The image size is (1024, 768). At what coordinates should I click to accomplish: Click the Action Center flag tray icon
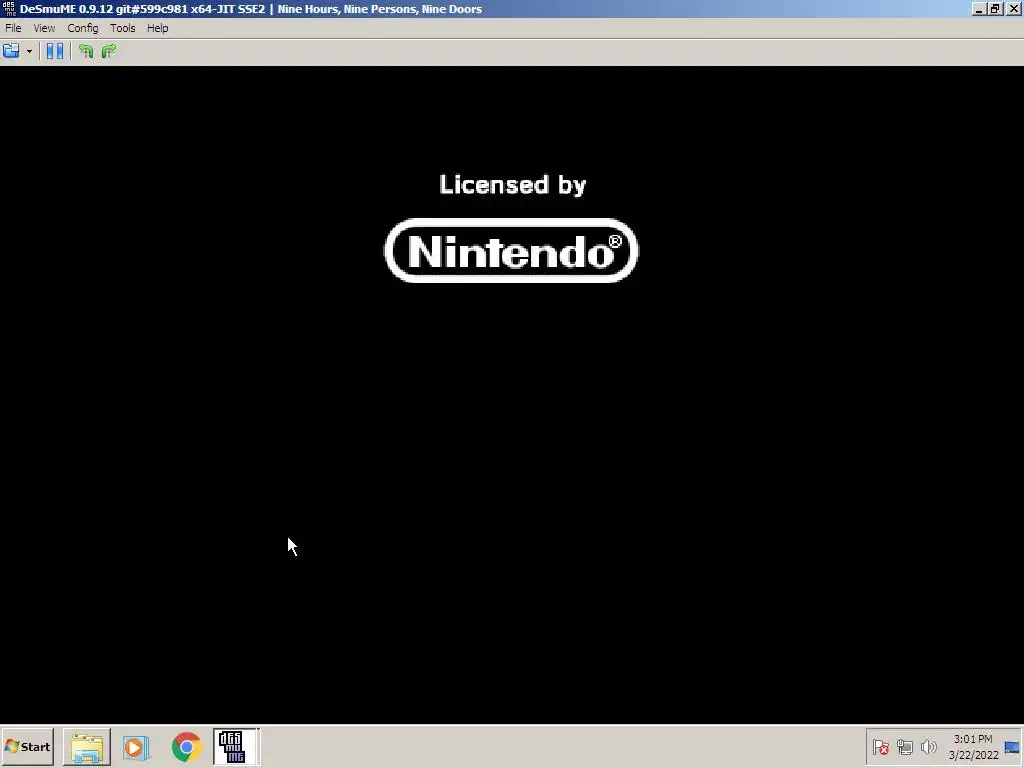click(x=880, y=746)
